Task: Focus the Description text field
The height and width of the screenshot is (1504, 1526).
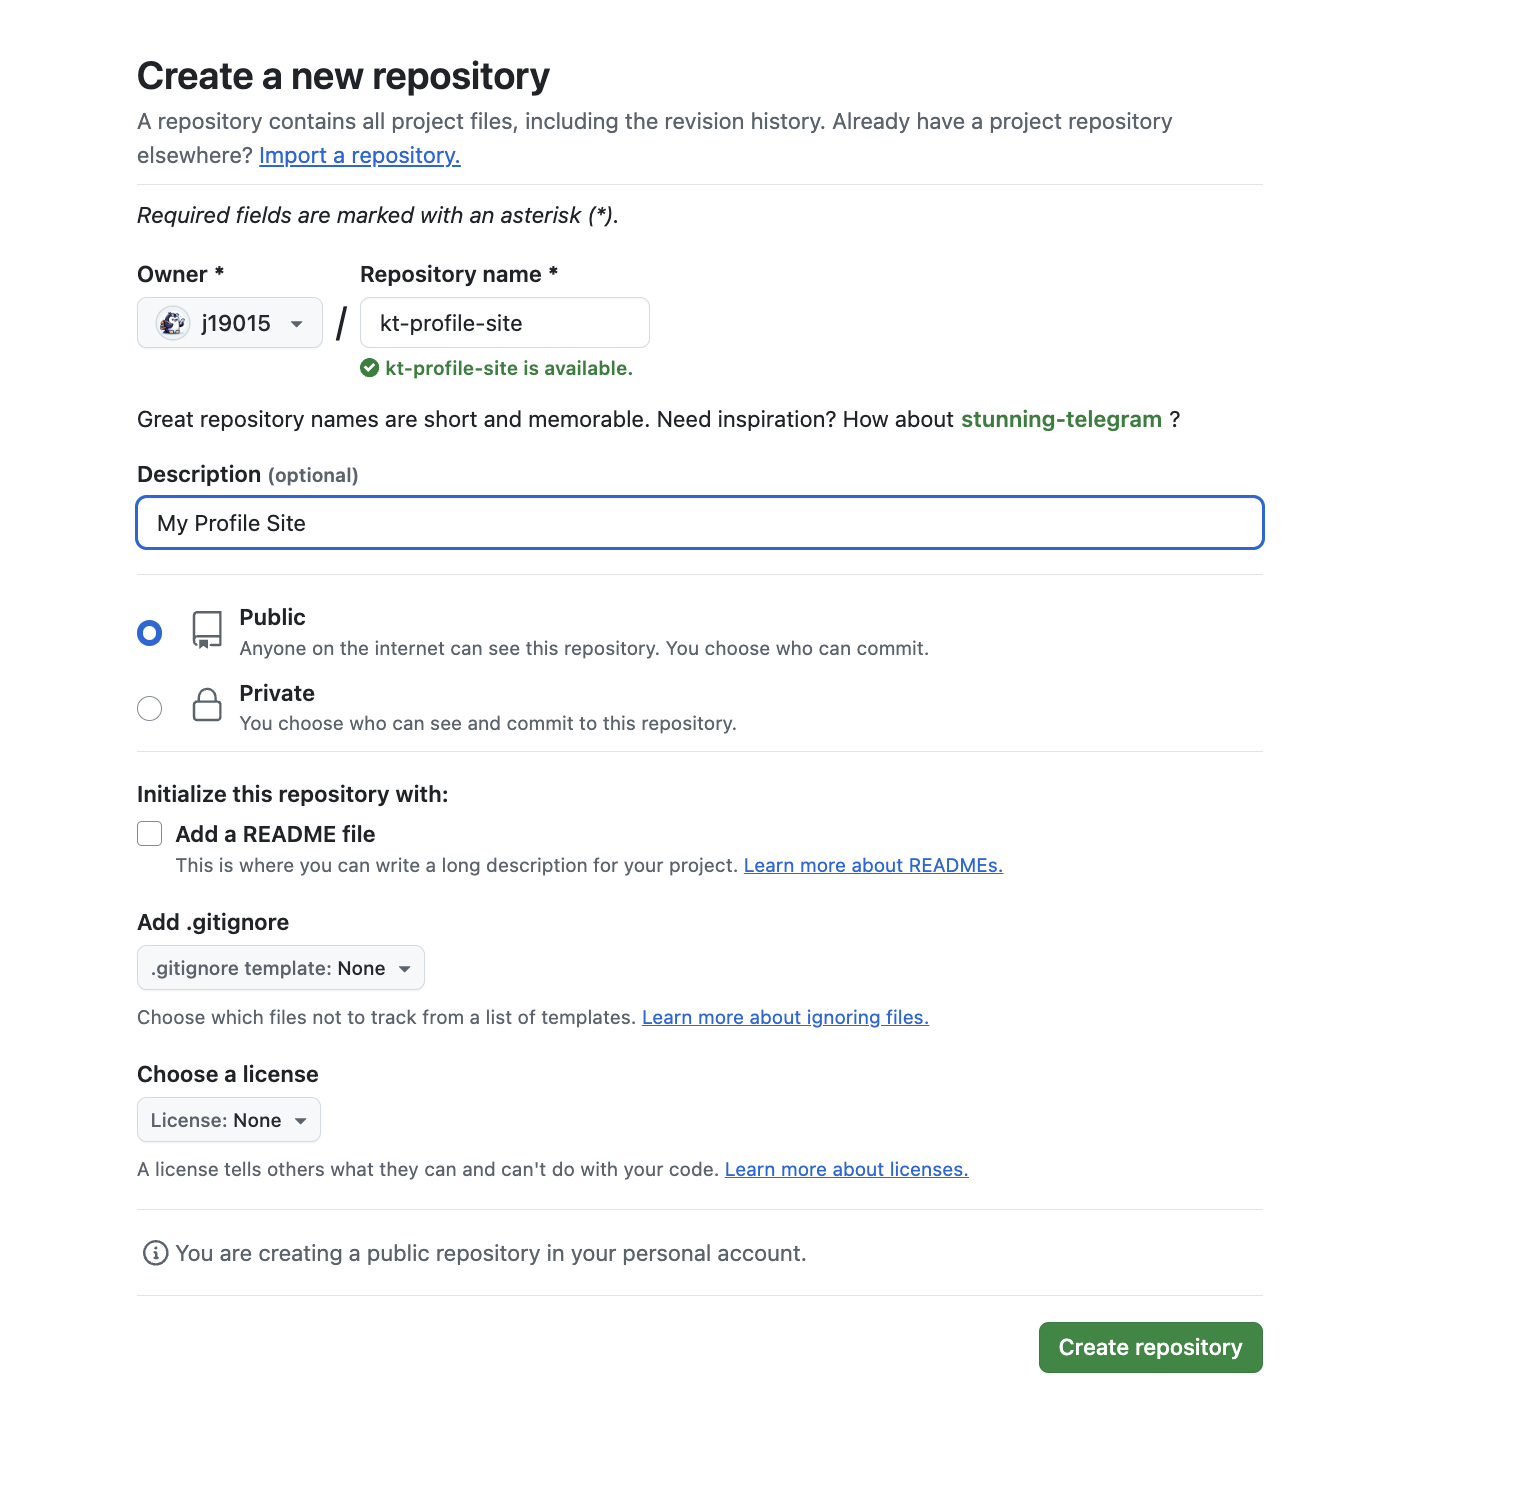Action: pyautogui.click(x=700, y=523)
